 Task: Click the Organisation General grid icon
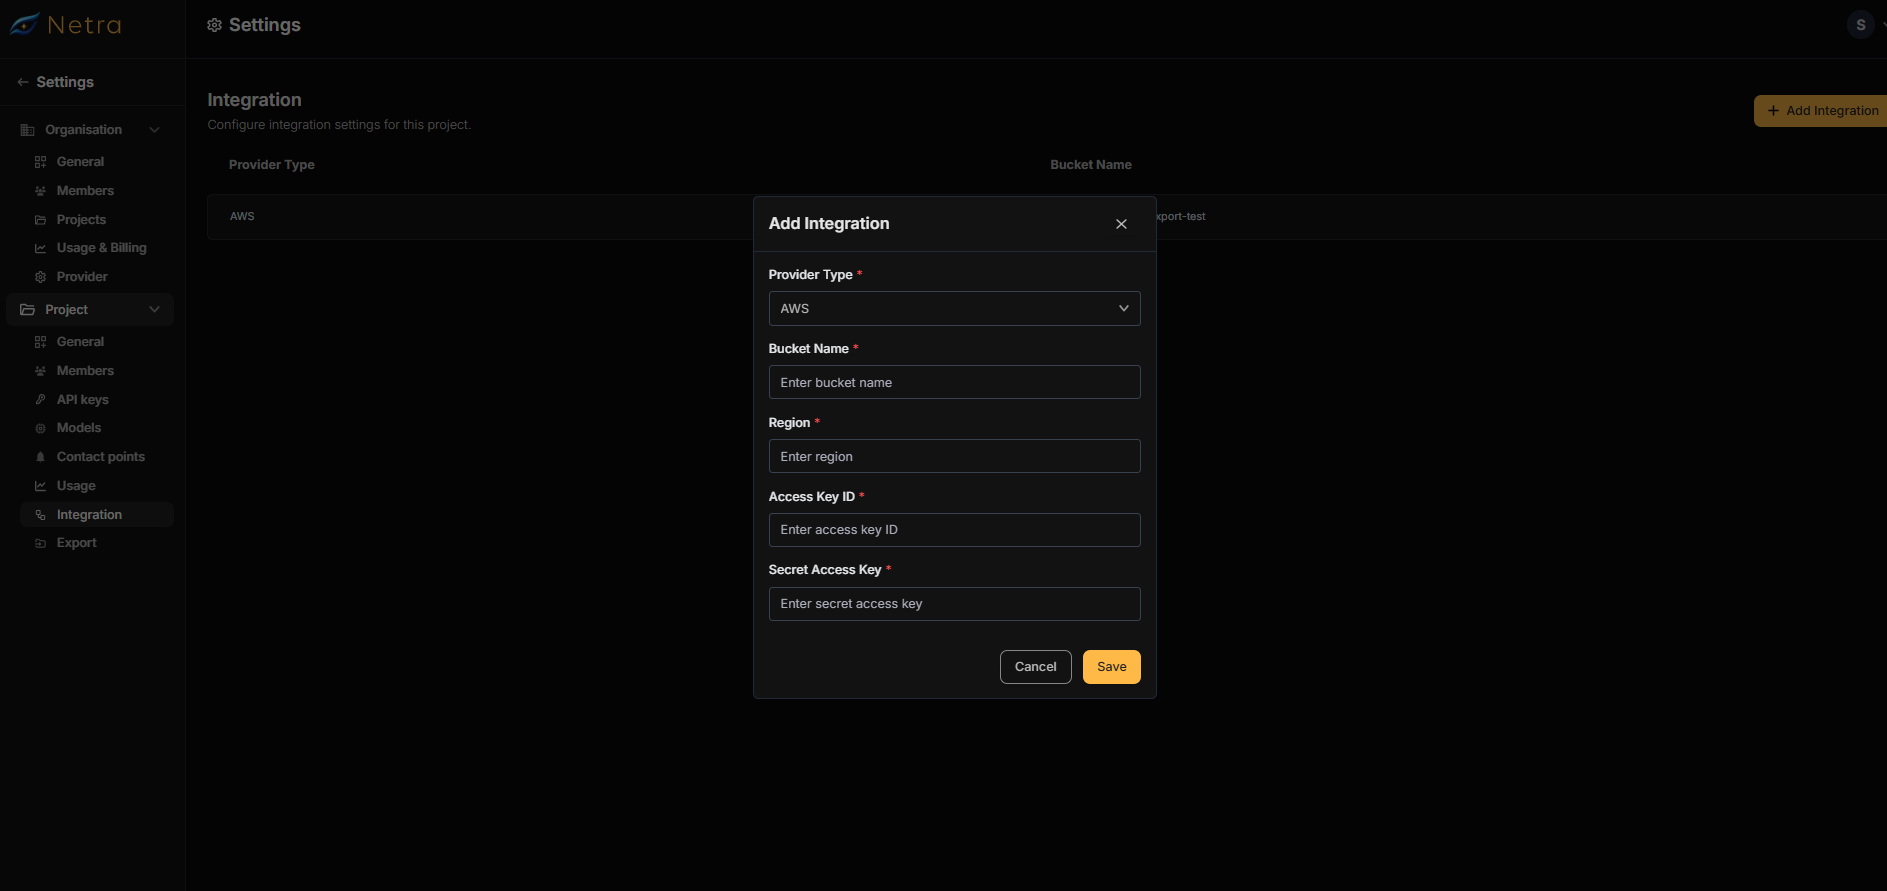pos(40,162)
